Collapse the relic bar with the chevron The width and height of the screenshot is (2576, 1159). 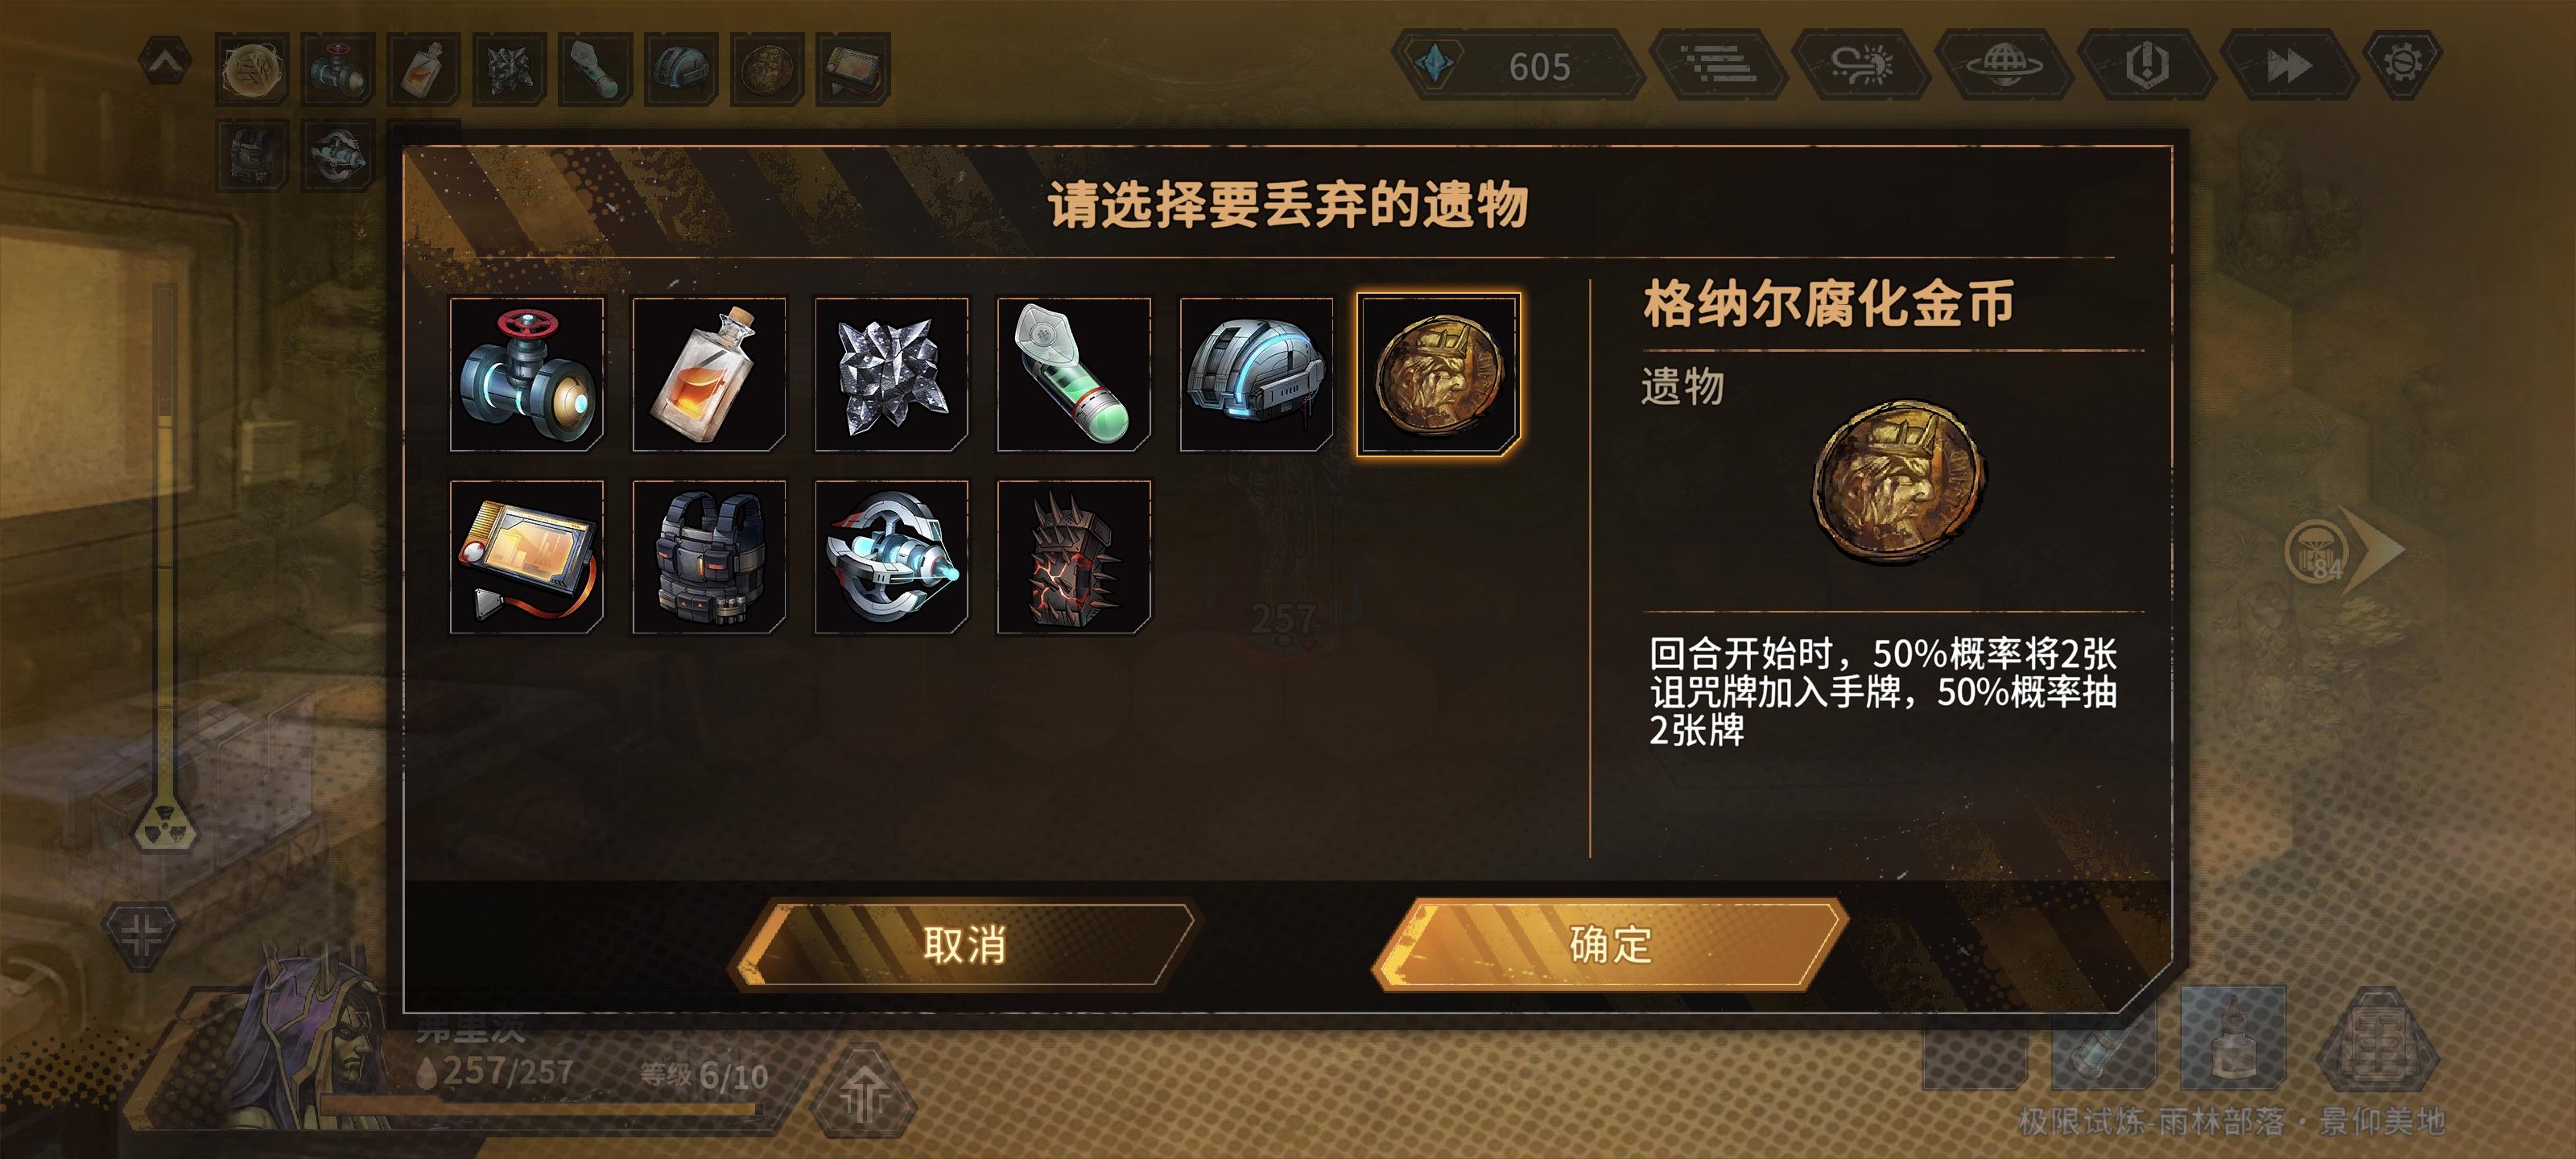166,63
